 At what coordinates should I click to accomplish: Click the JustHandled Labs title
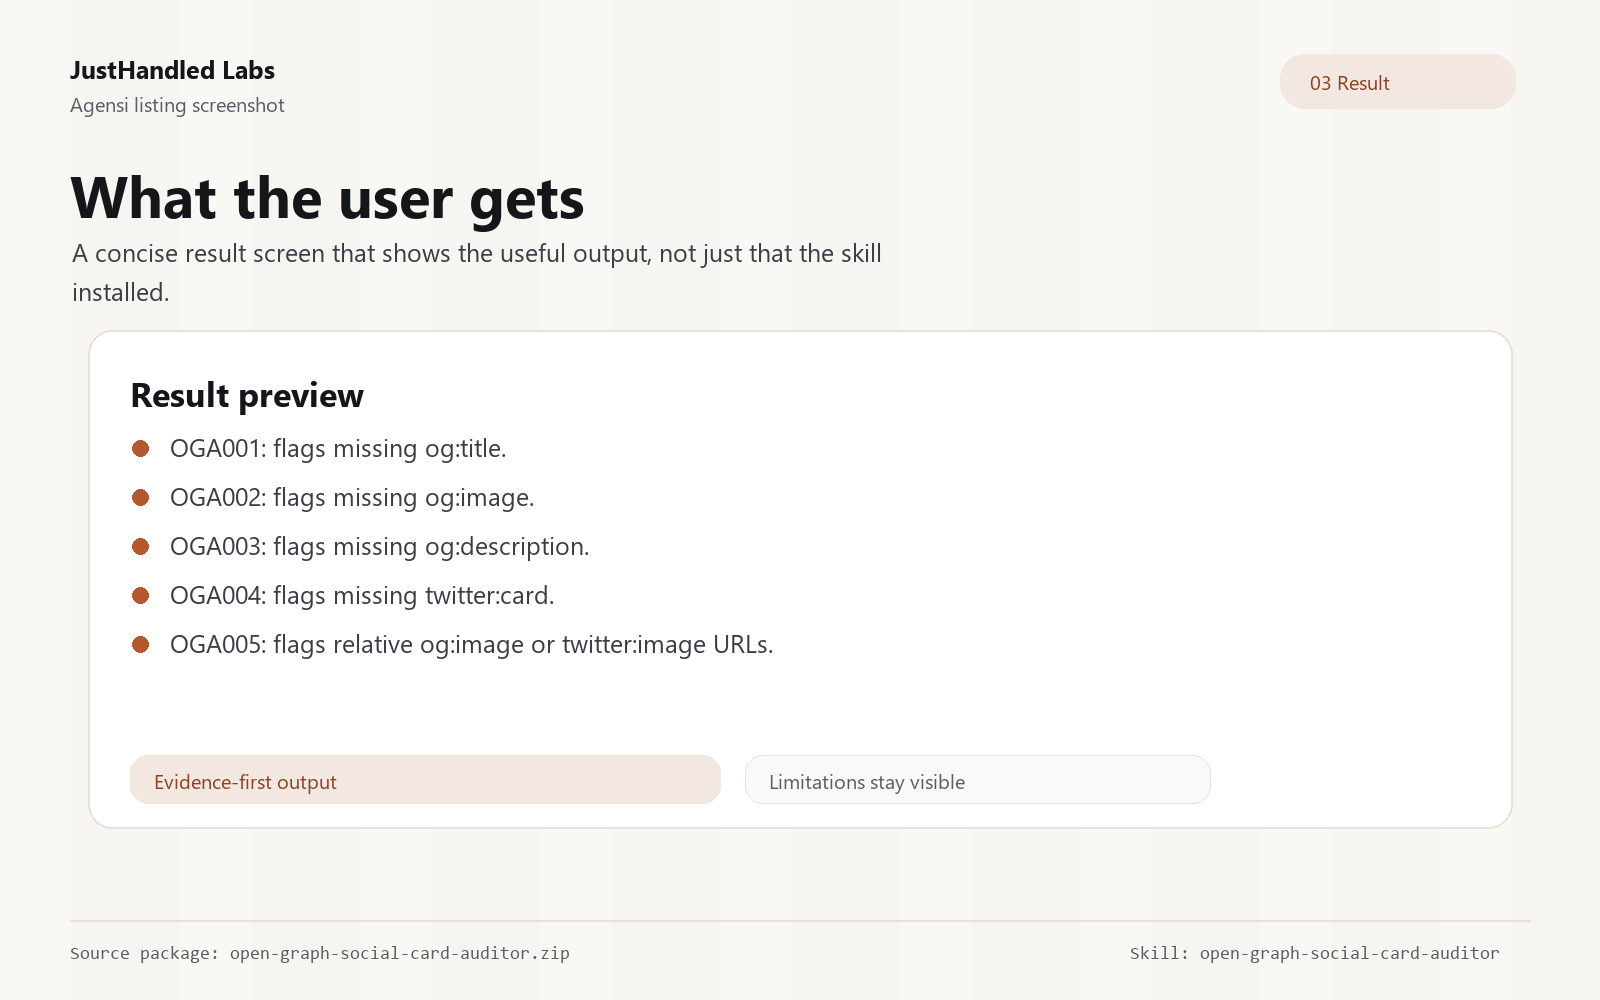[172, 71]
